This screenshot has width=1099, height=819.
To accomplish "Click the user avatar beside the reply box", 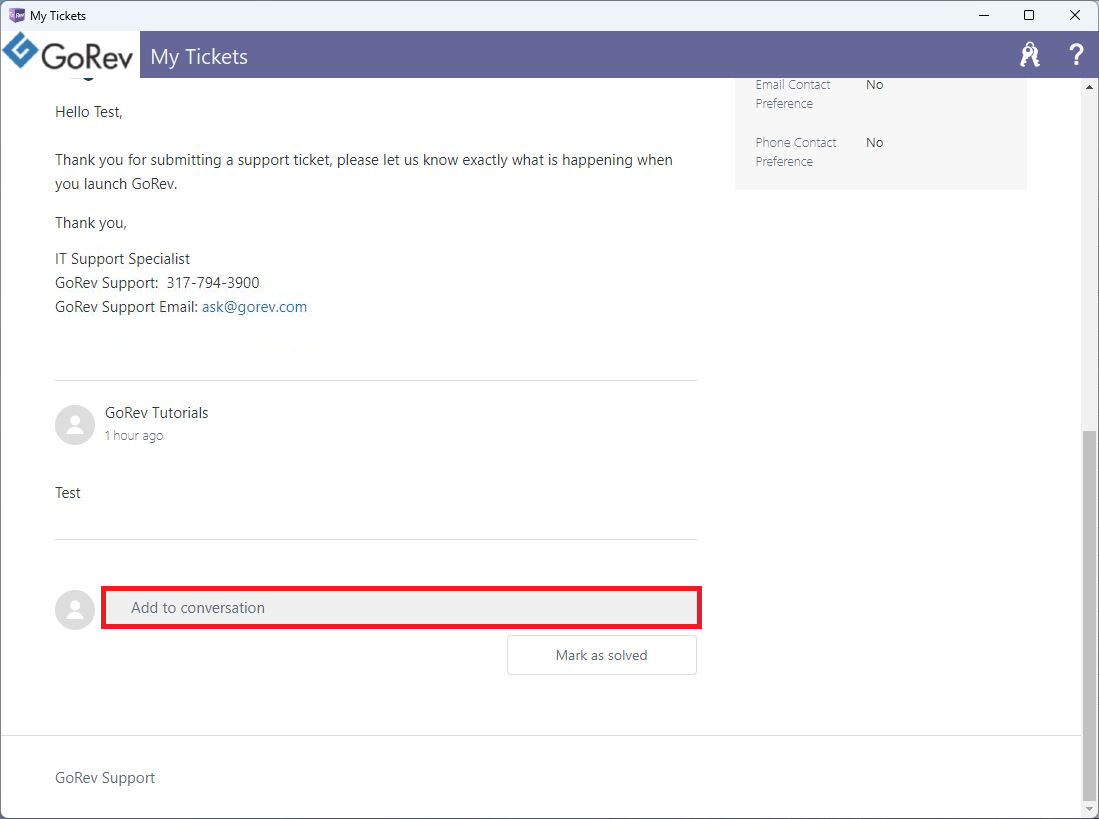I will tap(75, 610).
